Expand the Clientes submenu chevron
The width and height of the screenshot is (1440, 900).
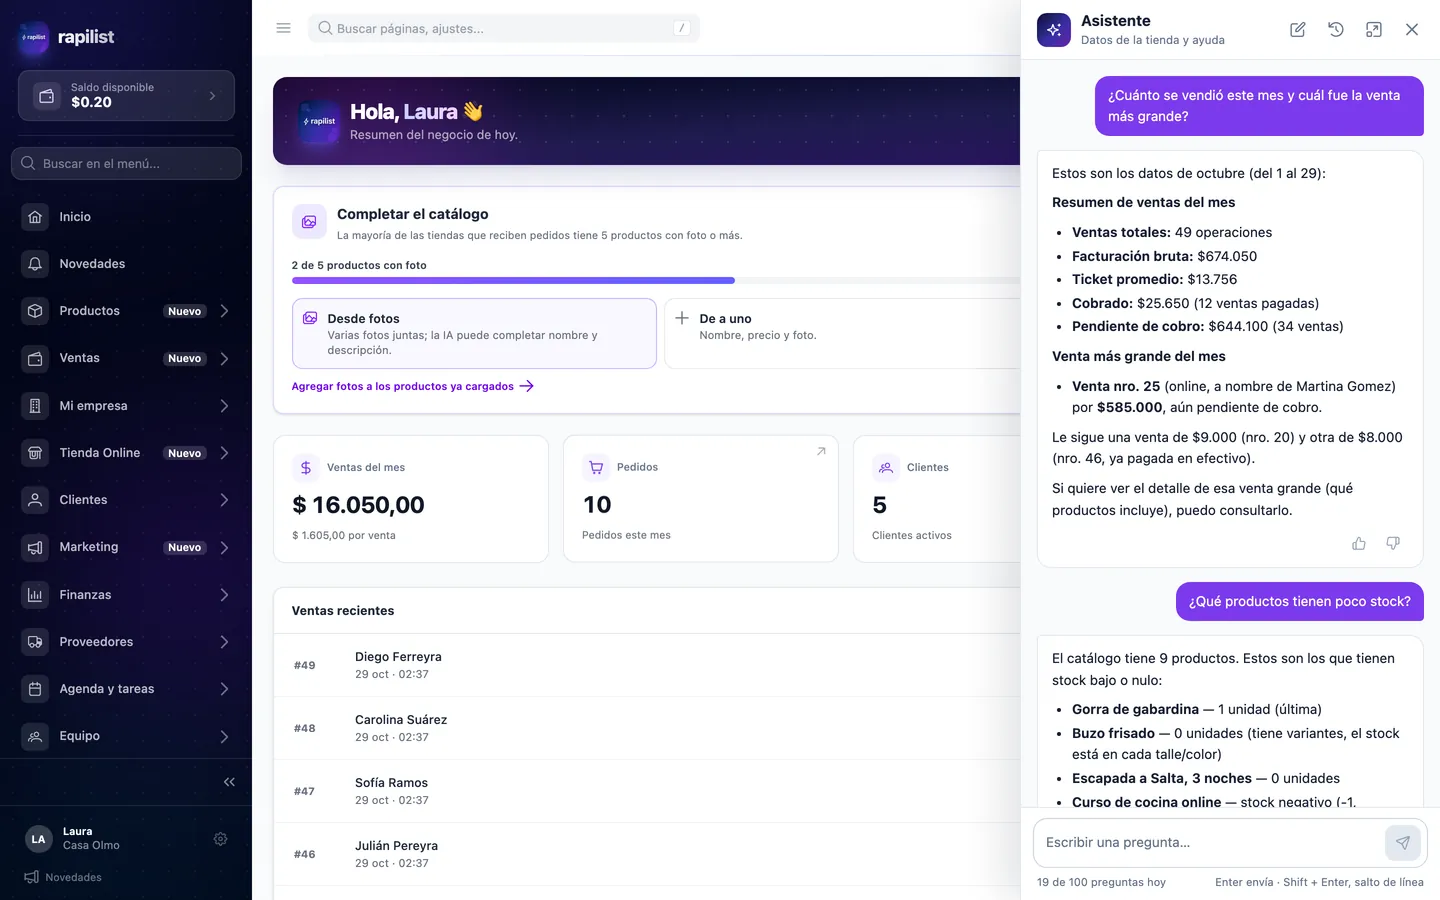224,500
